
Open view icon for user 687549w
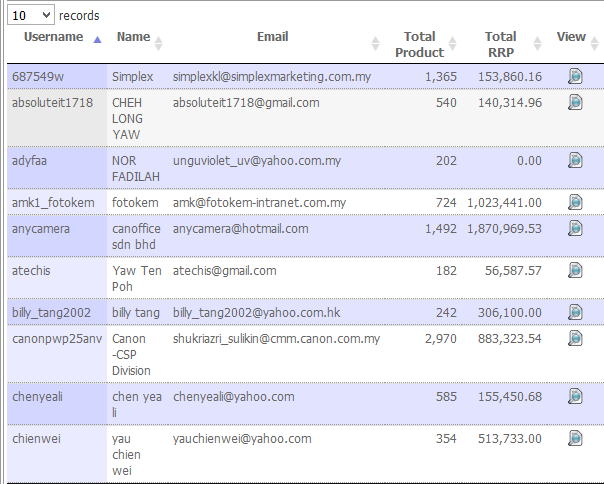(575, 76)
